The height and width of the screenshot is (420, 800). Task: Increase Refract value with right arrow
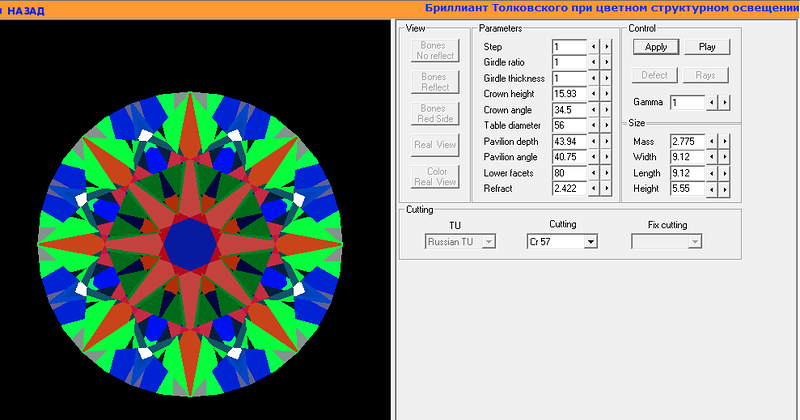[606, 188]
